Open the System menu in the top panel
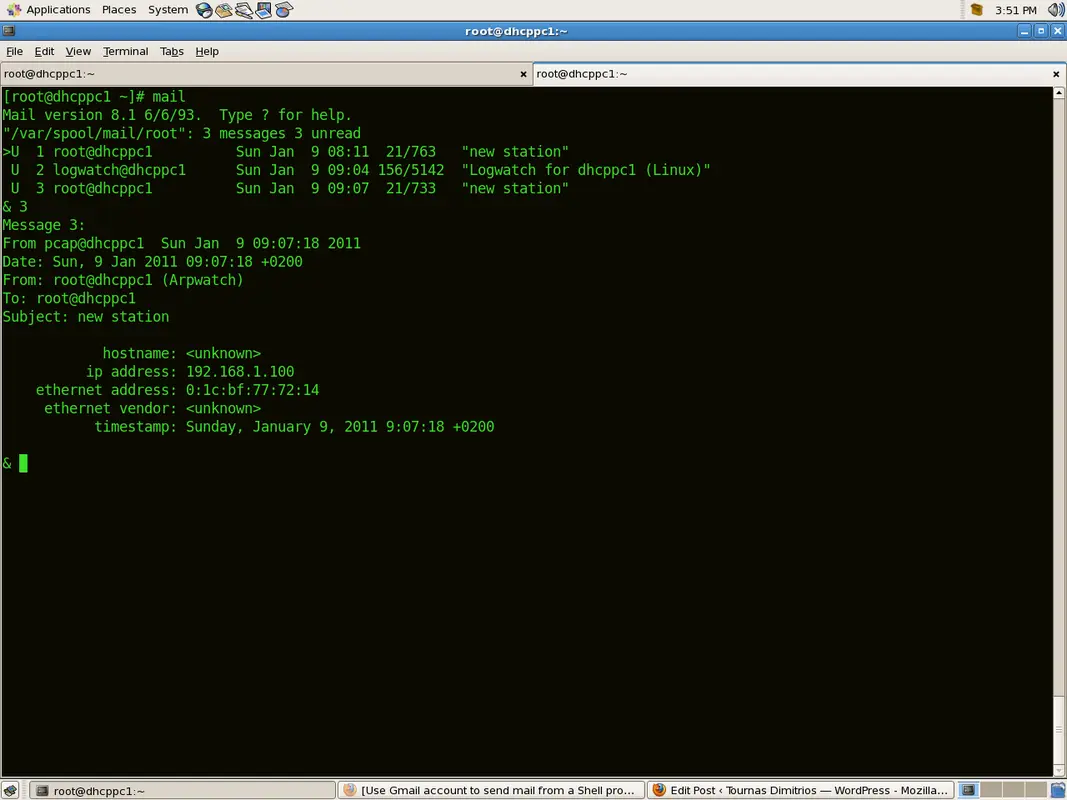The height and width of the screenshot is (800, 1067). coord(167,9)
